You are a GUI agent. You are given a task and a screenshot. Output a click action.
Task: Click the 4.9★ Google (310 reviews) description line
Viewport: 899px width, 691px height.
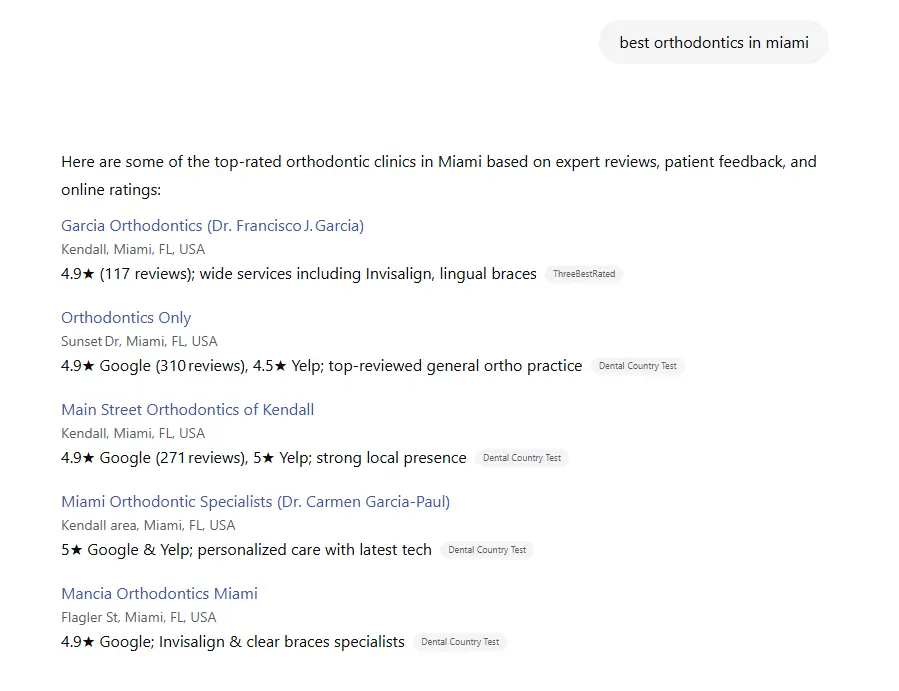point(322,366)
